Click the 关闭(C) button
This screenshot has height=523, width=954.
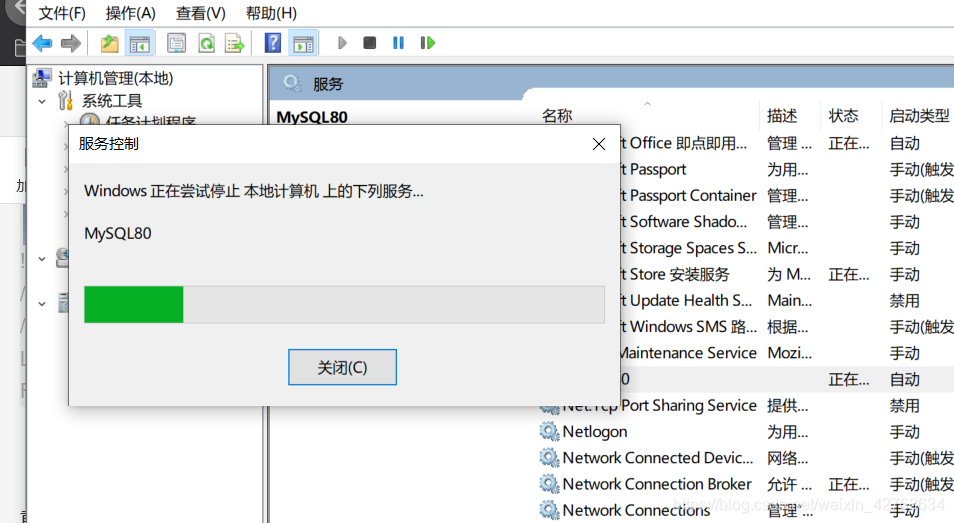[343, 367]
